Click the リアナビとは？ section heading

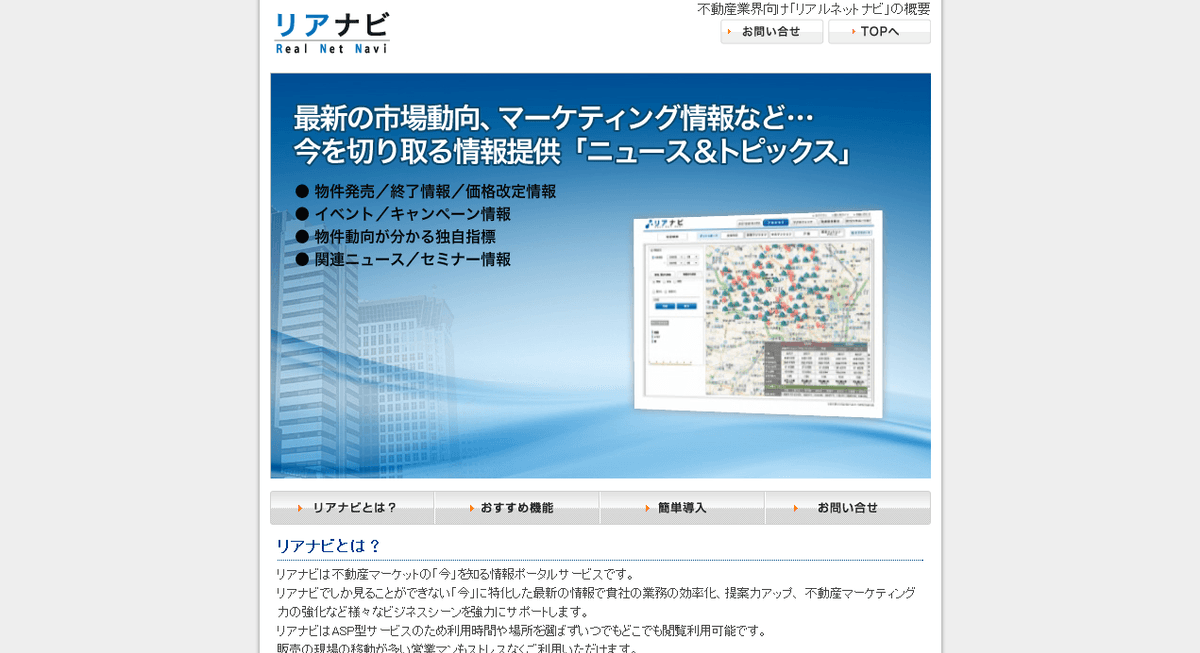pos(329,546)
